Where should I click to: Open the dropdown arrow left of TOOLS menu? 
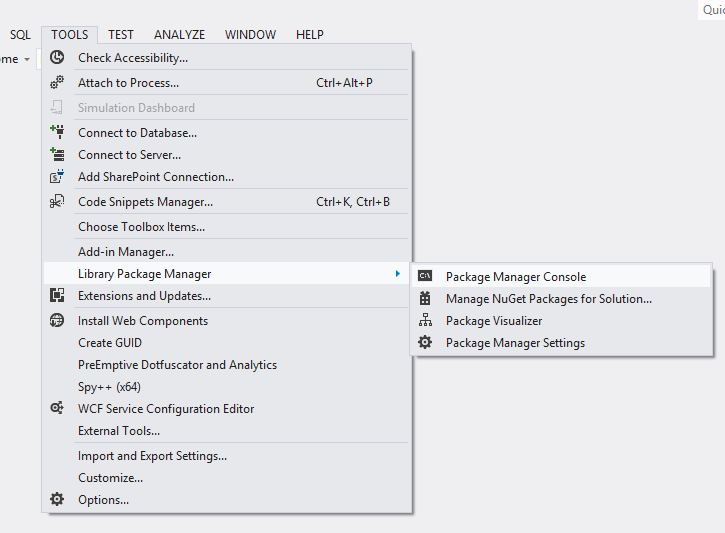pos(27,60)
